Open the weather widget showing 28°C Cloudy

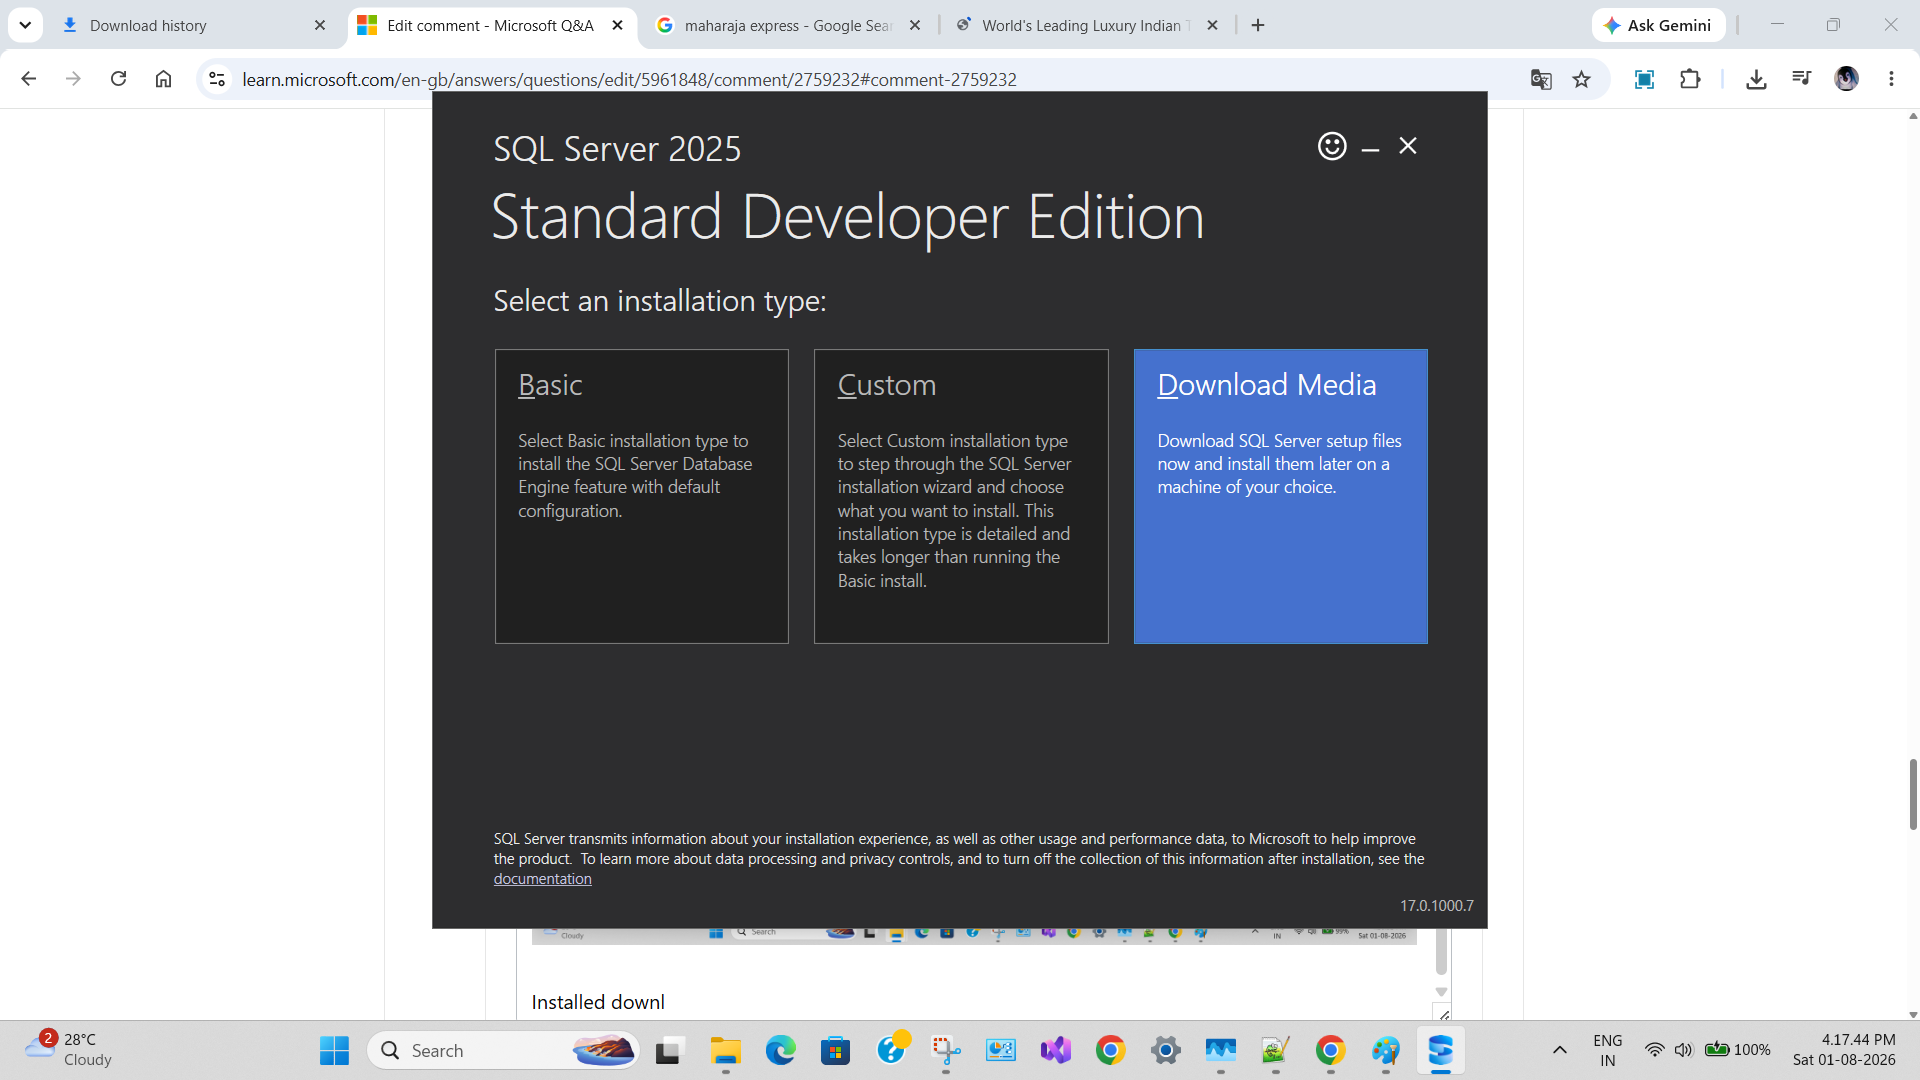70,1050
